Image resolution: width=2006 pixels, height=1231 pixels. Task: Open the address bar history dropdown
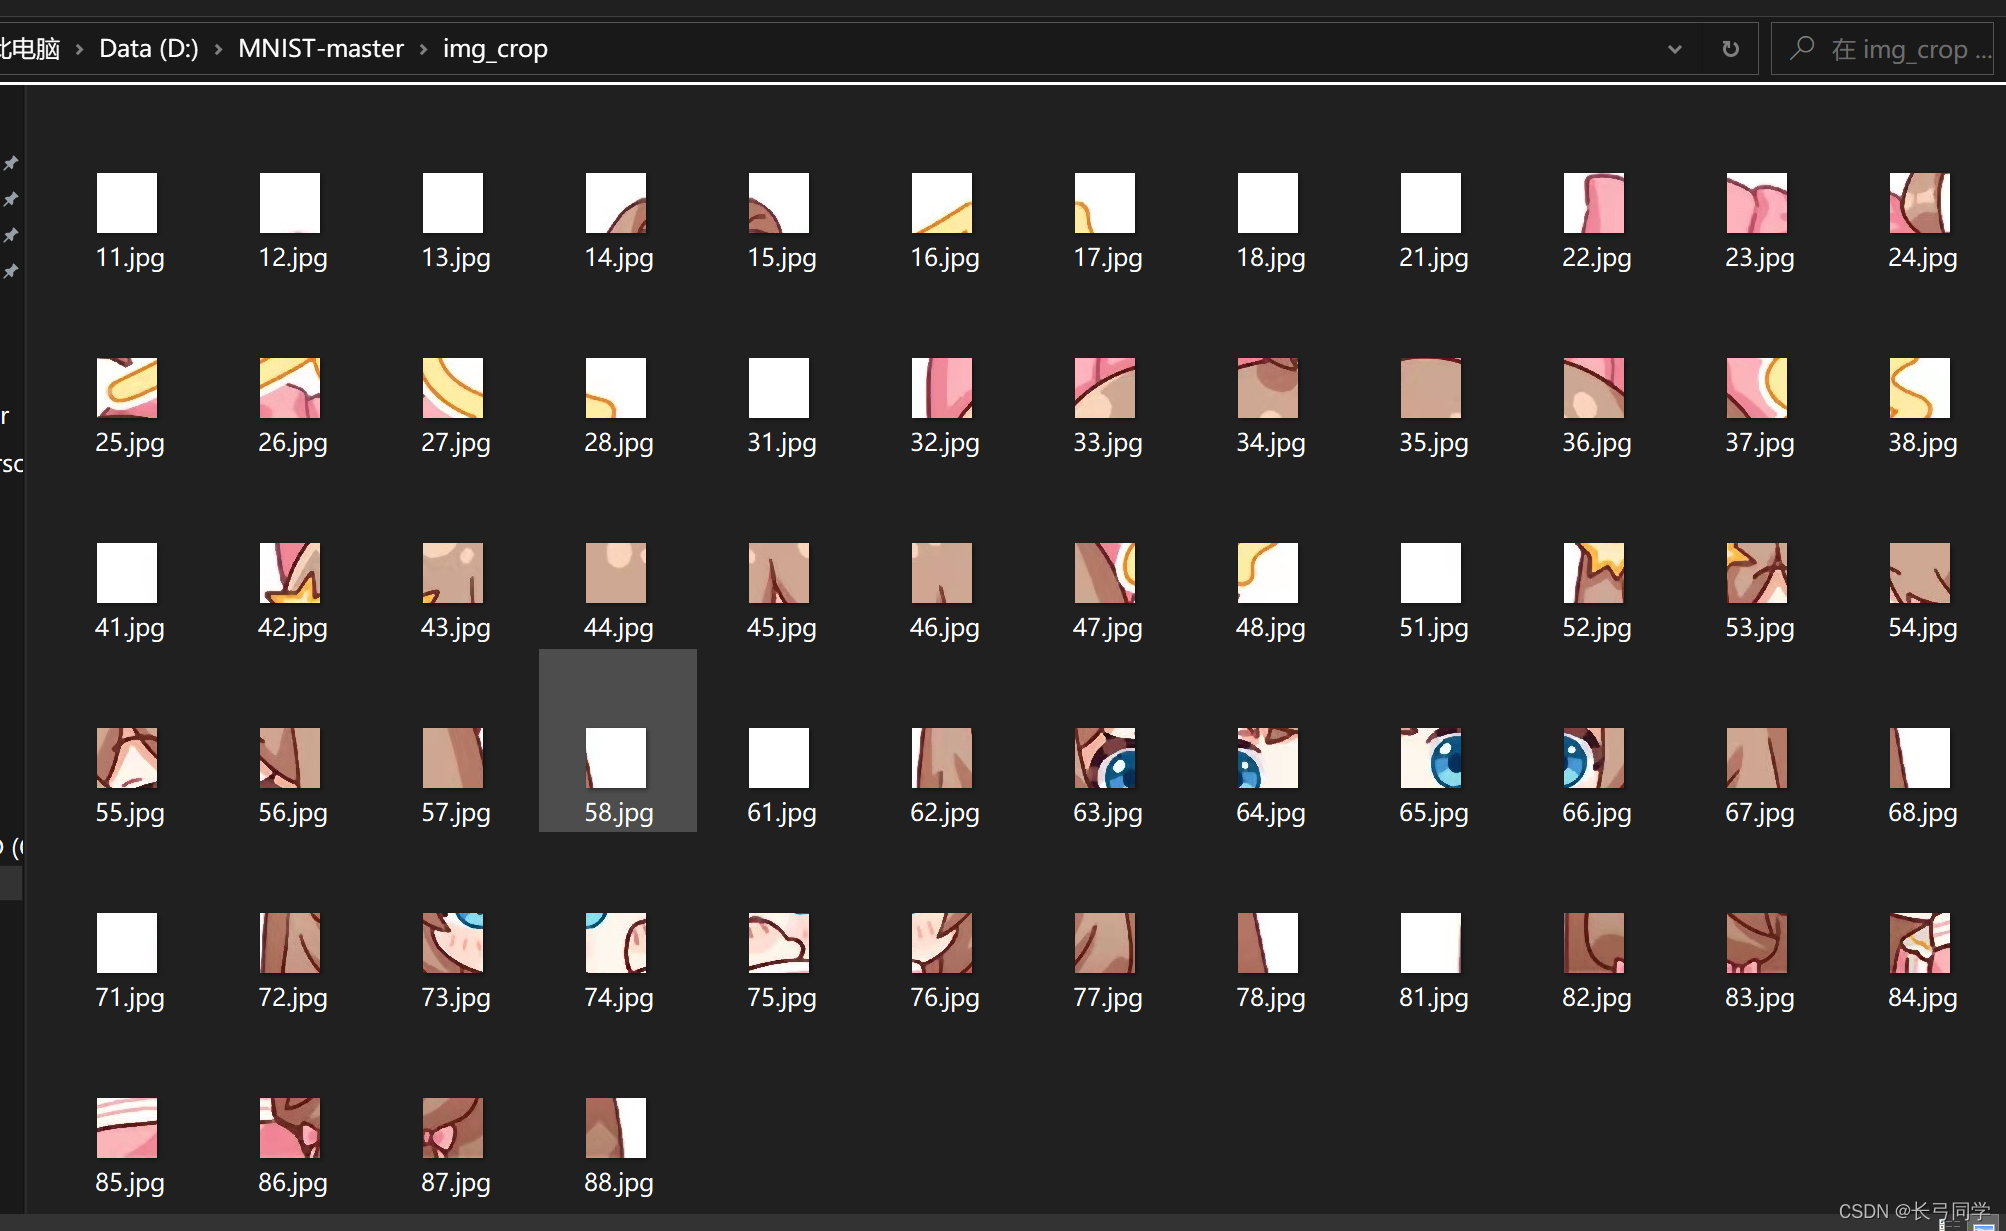[x=1675, y=49]
